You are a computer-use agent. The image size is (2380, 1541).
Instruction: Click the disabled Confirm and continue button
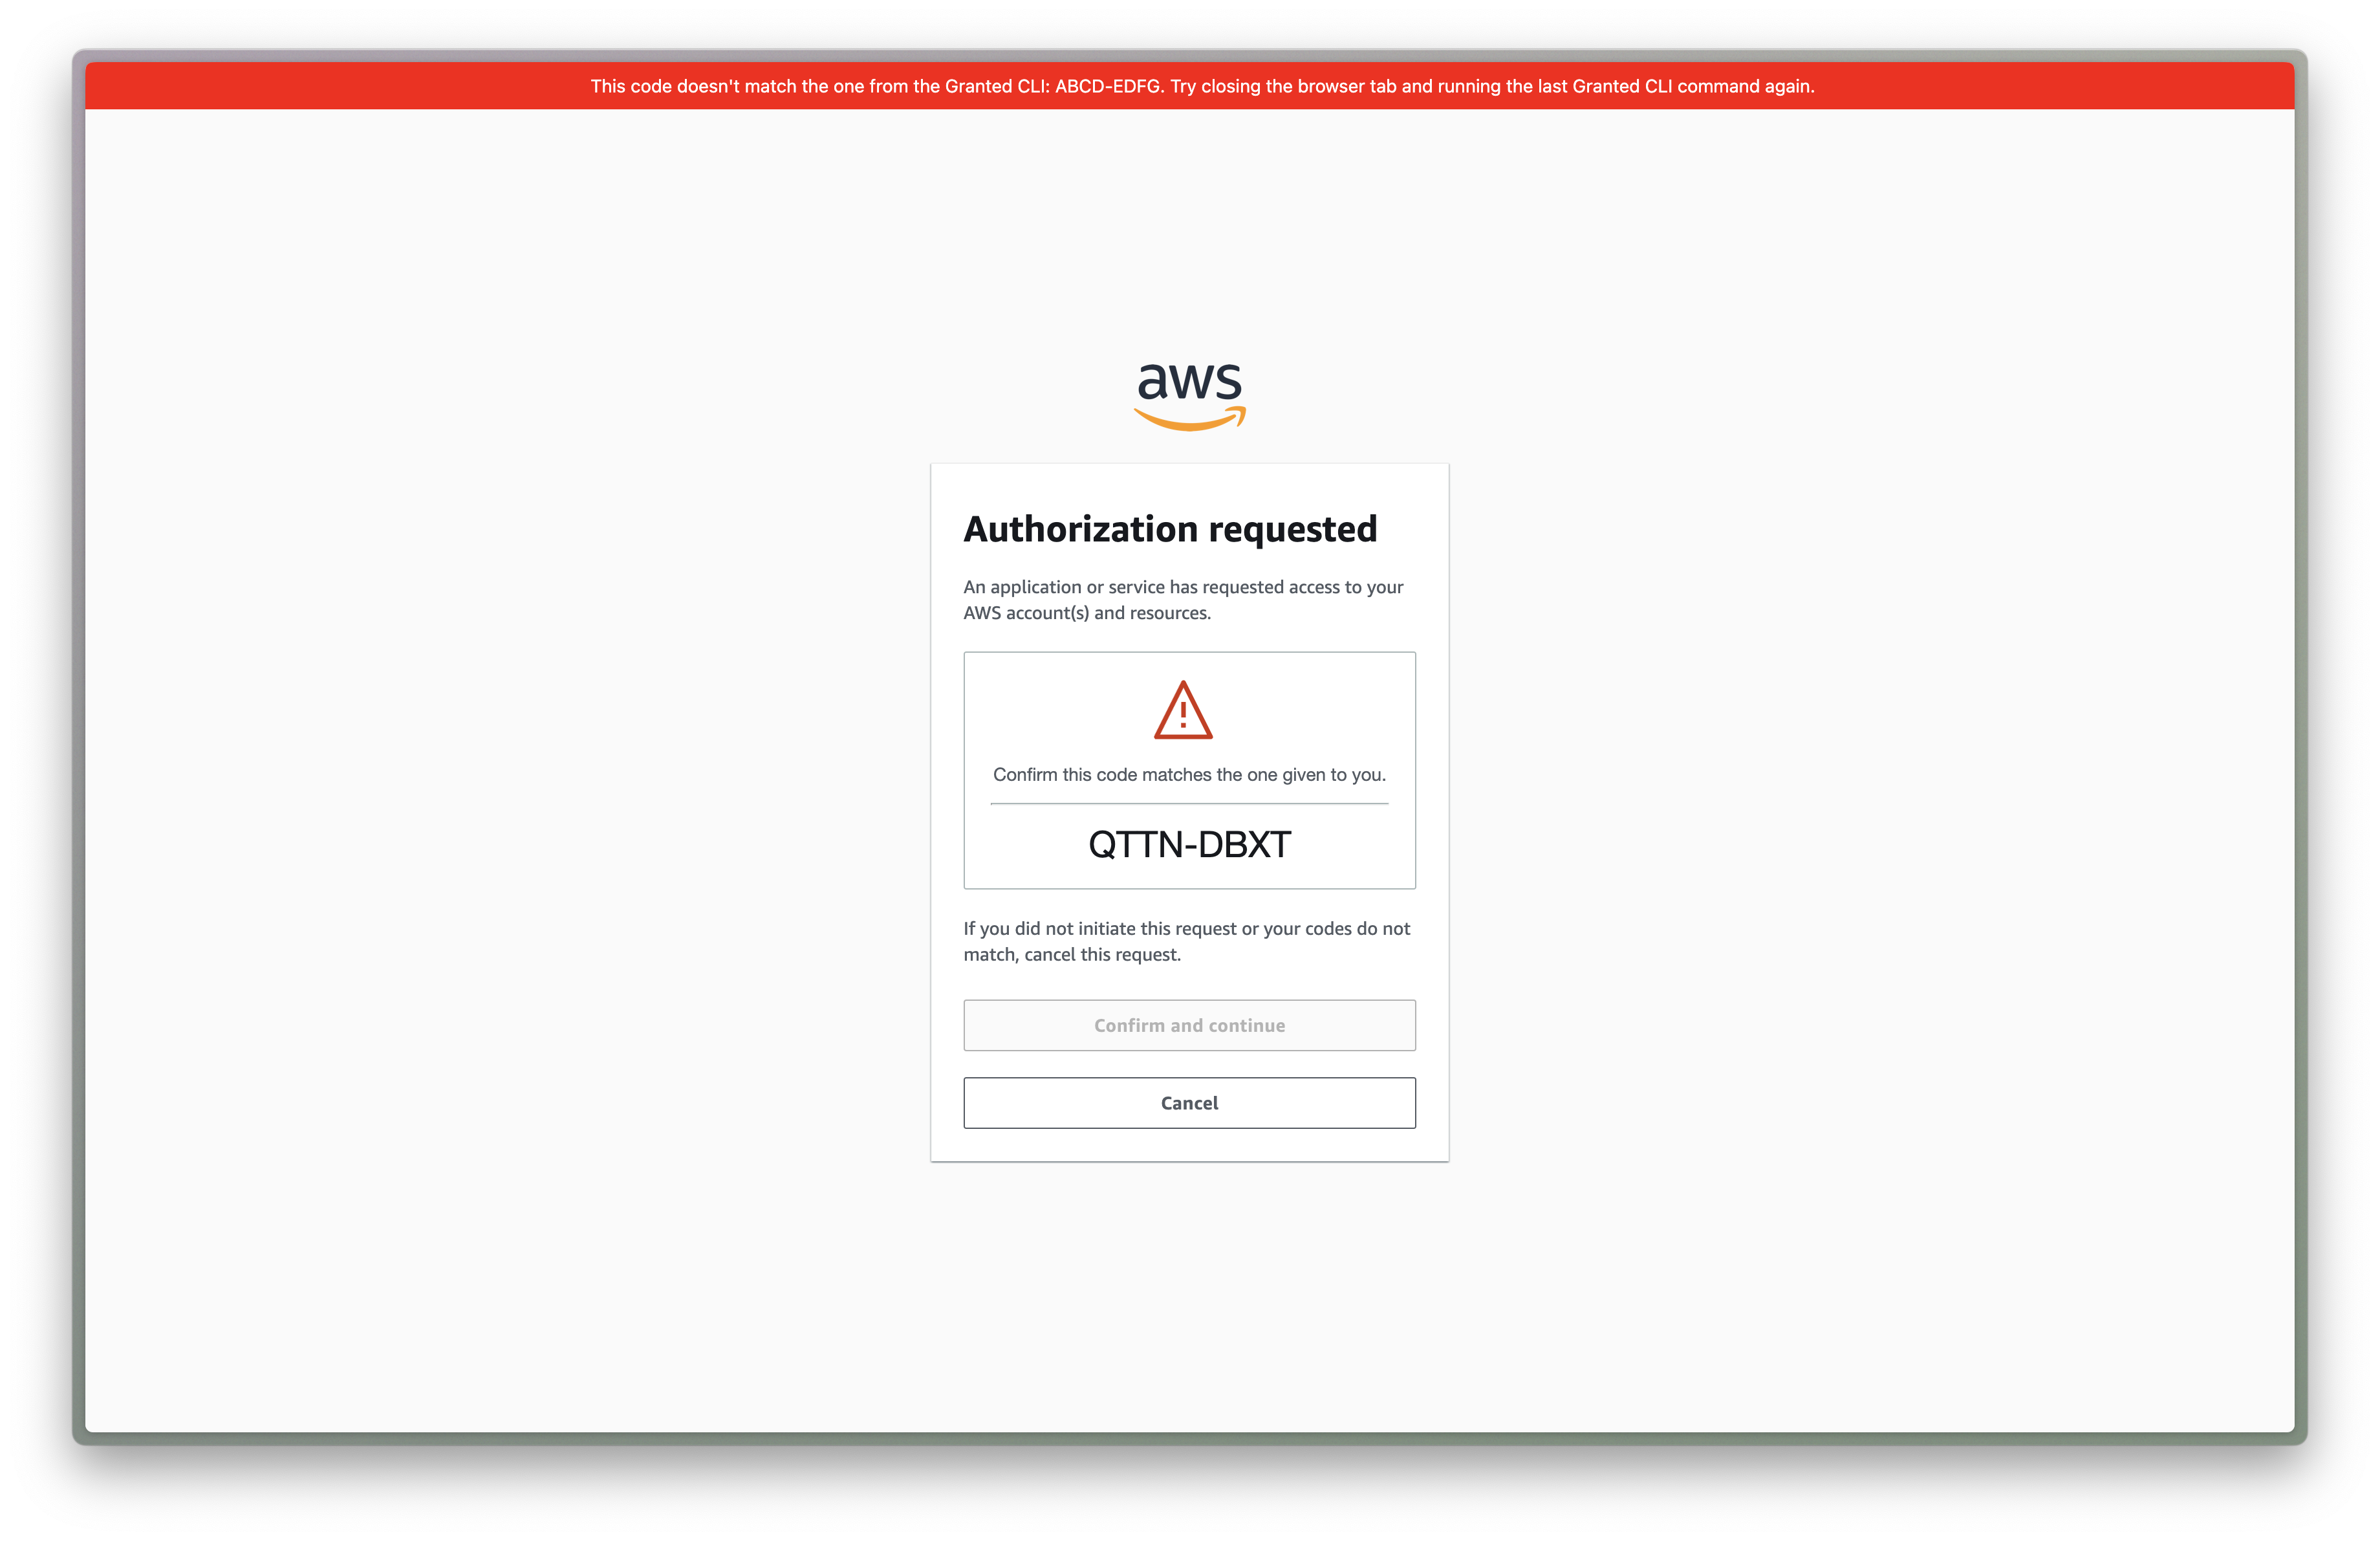1189,1025
